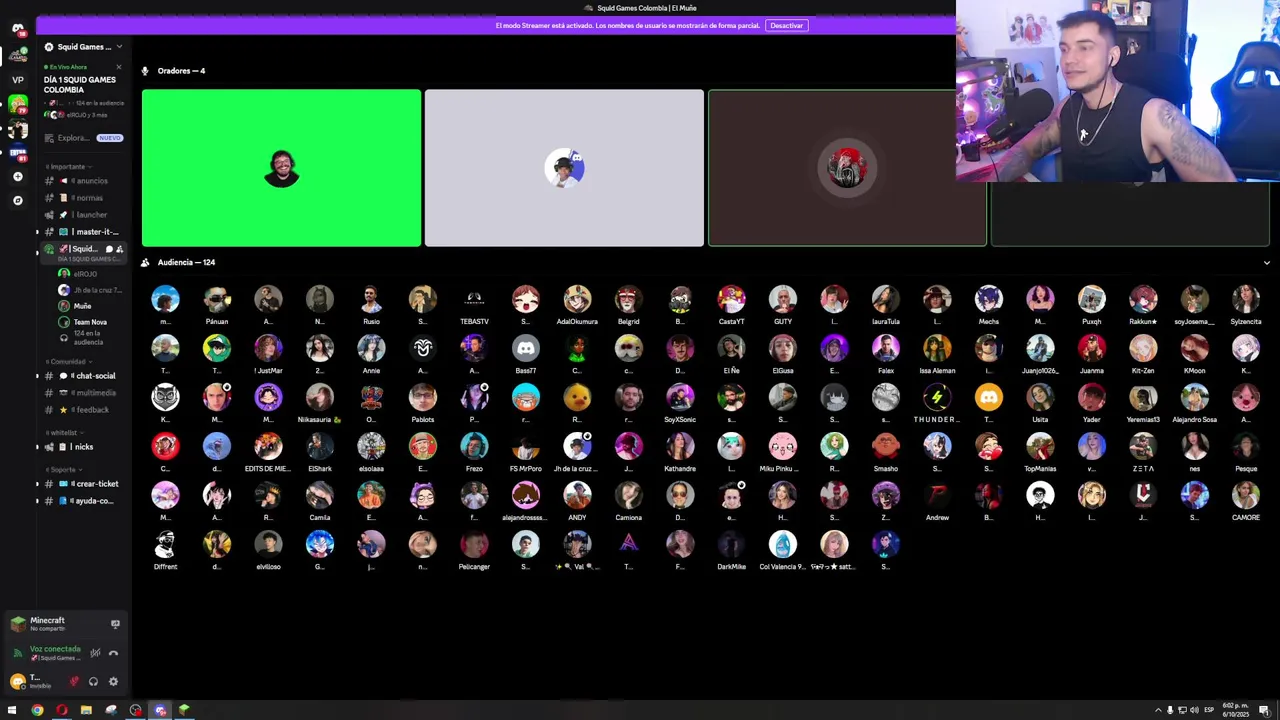Disconnect from voice with hang-up icon
This screenshot has width=1280, height=720.
113,653
